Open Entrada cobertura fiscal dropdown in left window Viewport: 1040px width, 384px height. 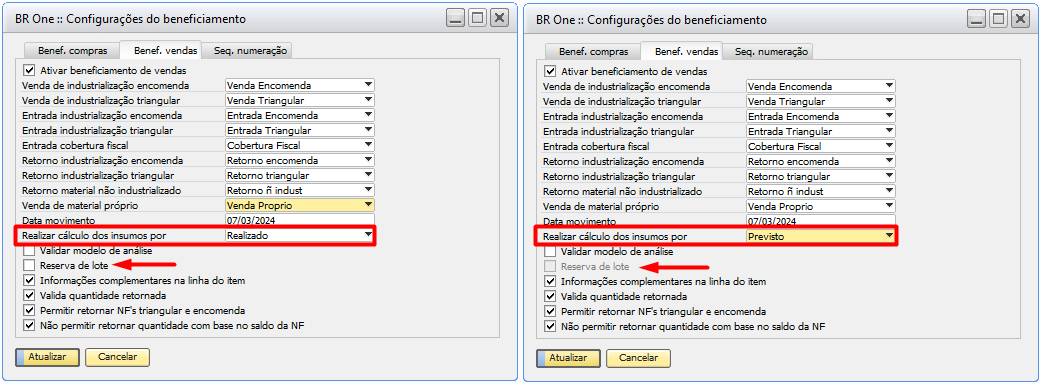pyautogui.click(x=300, y=145)
